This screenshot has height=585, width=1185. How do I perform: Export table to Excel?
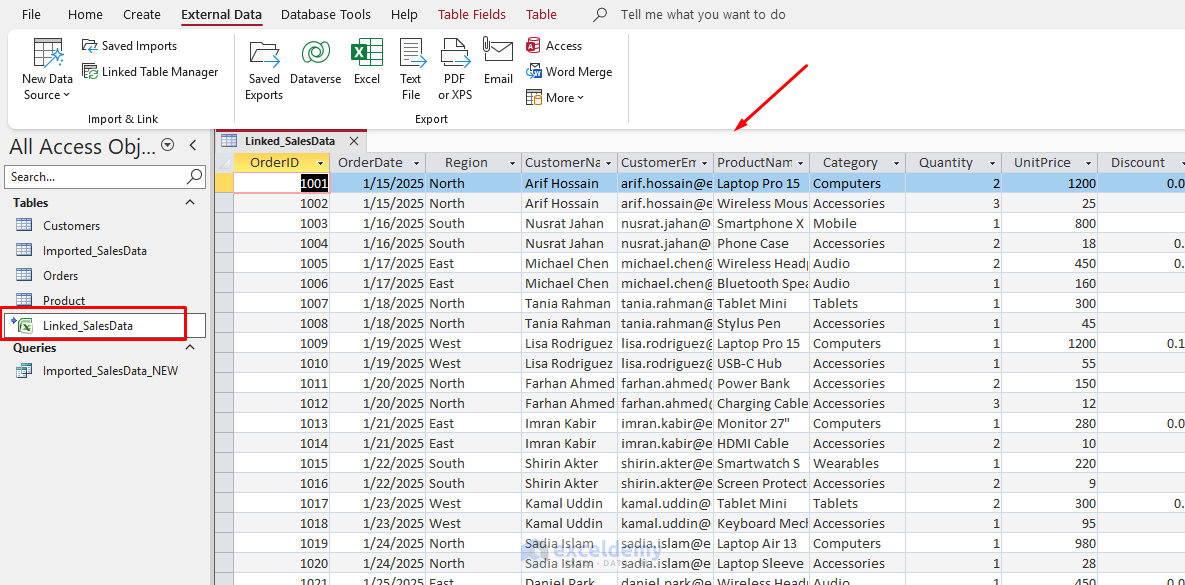(367, 62)
